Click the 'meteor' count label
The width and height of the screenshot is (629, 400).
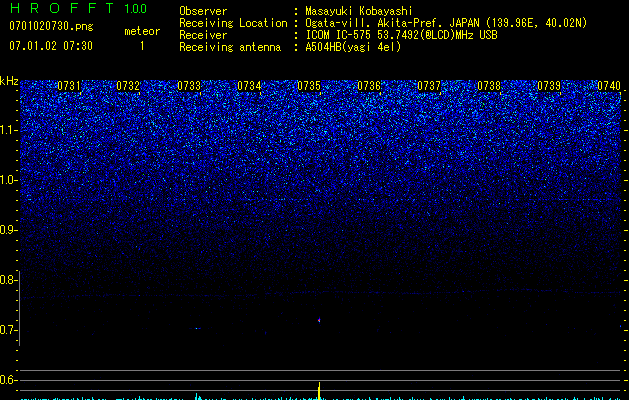coord(142,31)
